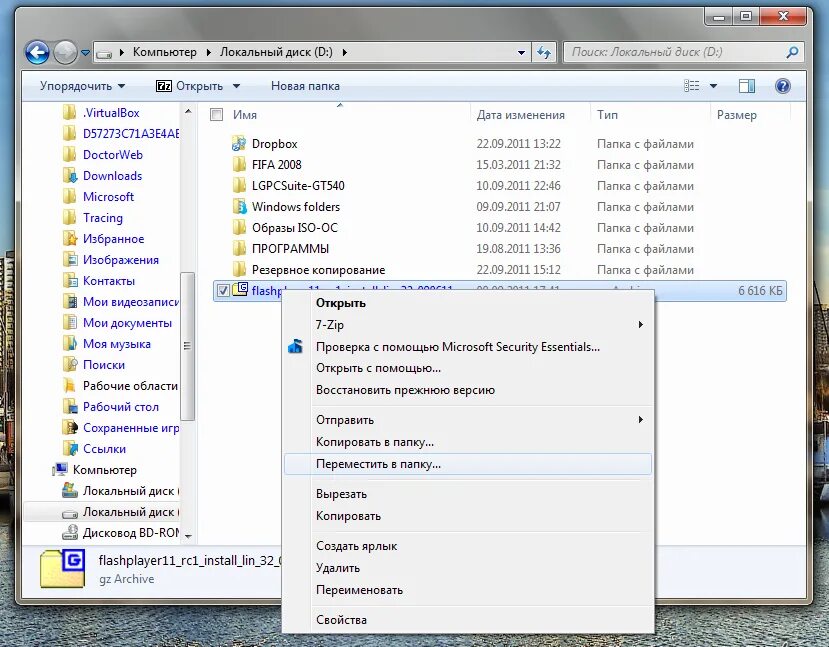Expand the 7-Zip submenu
Screen dimensions: 829x647
coord(468,325)
